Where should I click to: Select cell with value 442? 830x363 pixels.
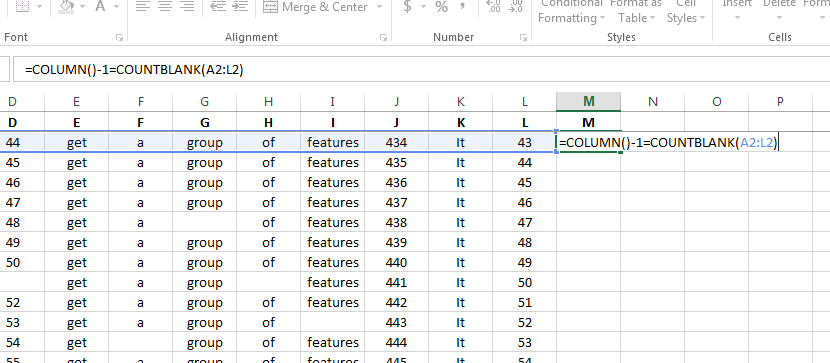(396, 302)
